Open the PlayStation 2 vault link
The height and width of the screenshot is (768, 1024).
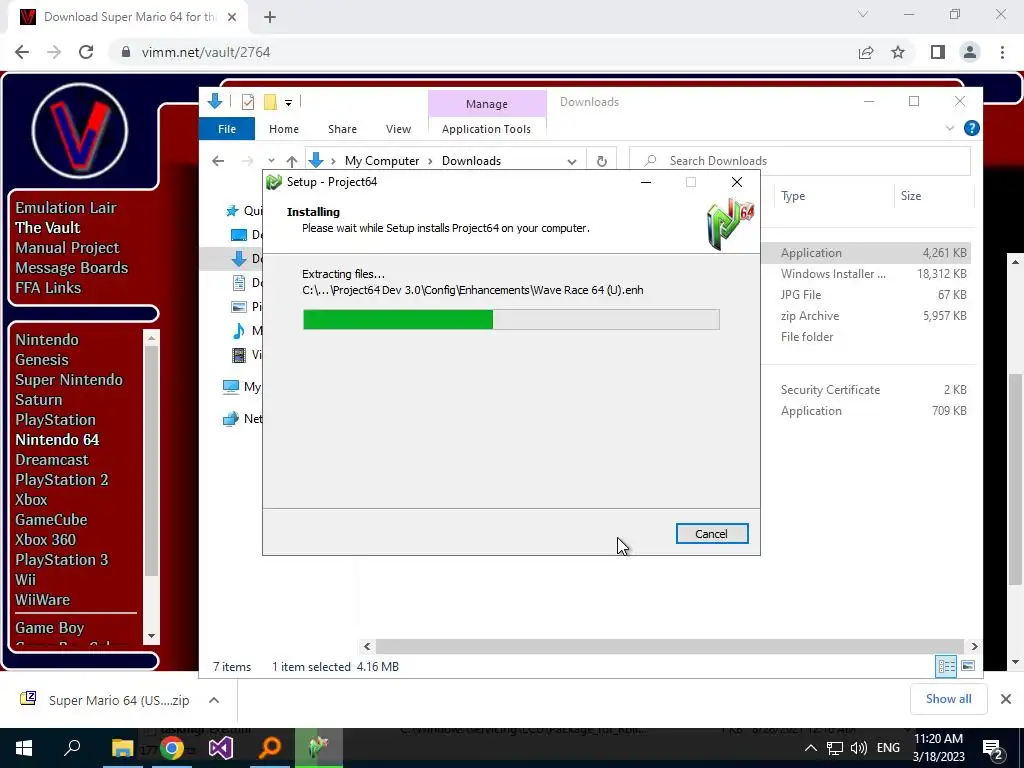coord(61,479)
